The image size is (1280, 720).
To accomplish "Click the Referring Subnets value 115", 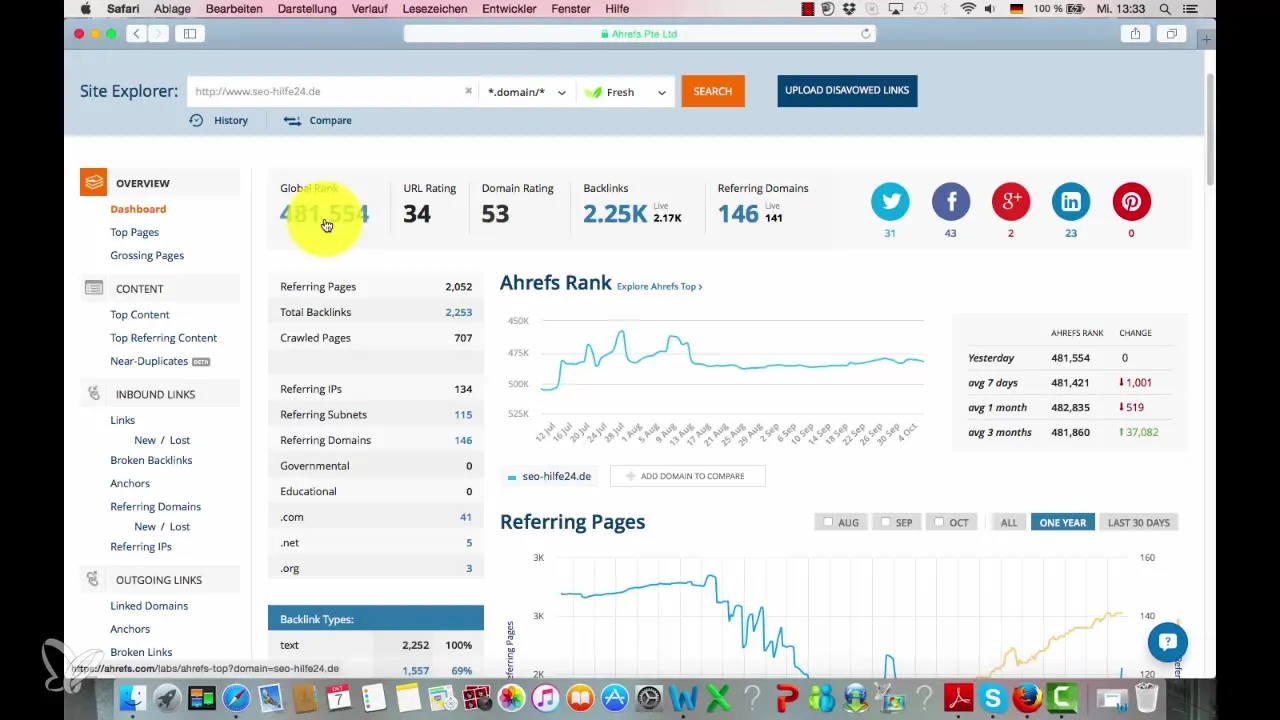I will [463, 414].
